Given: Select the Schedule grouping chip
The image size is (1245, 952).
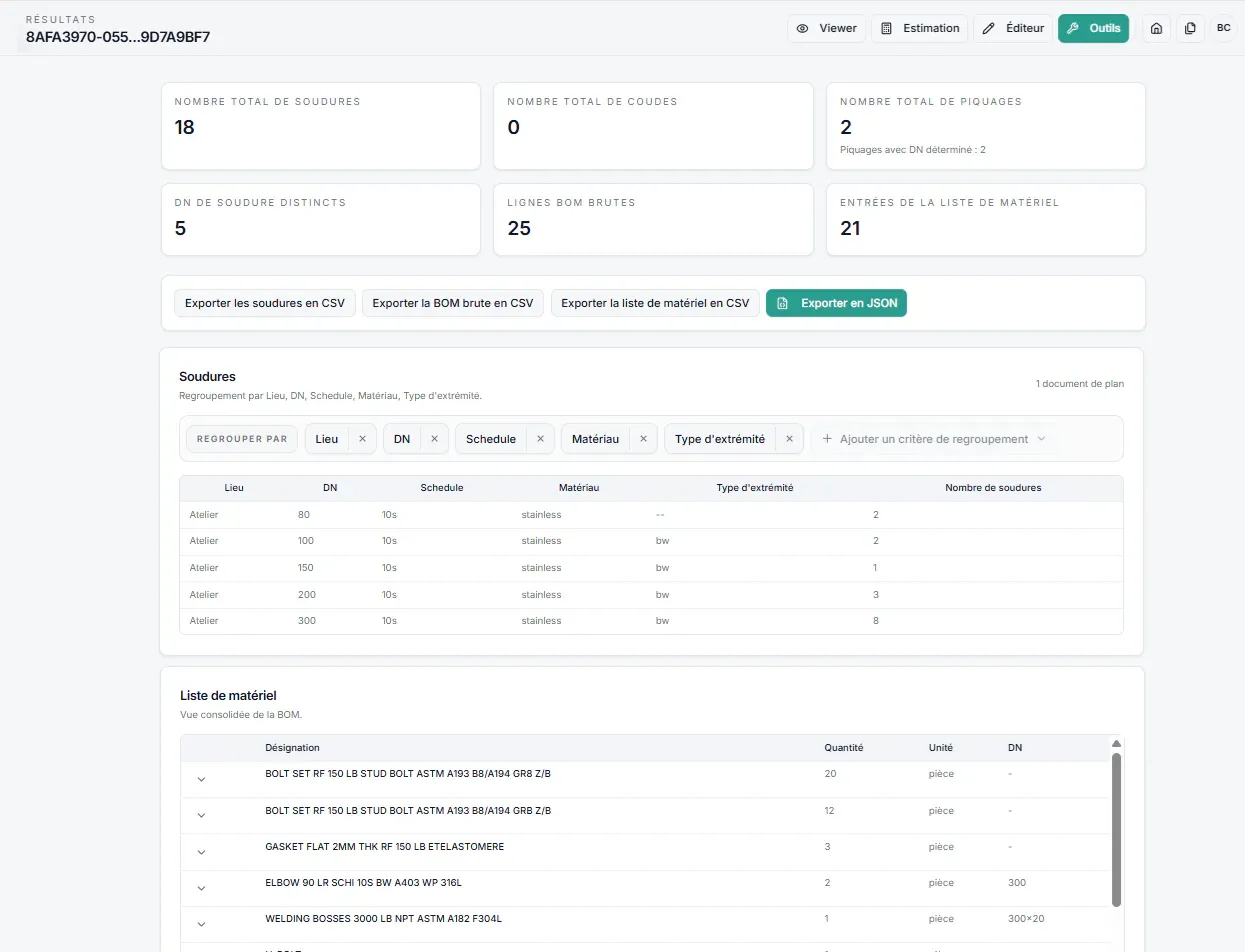Looking at the screenshot, I should coord(491,439).
